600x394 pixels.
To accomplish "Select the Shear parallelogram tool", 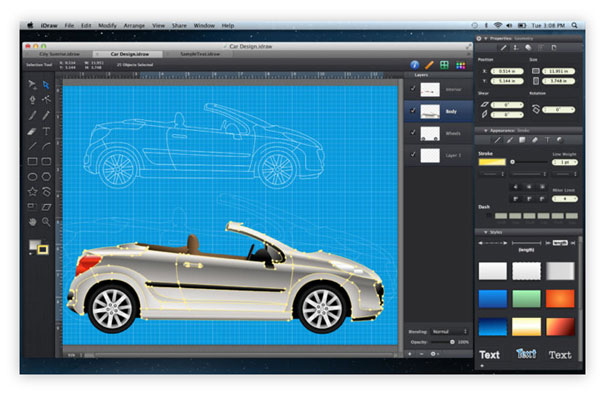I will pos(46,207).
